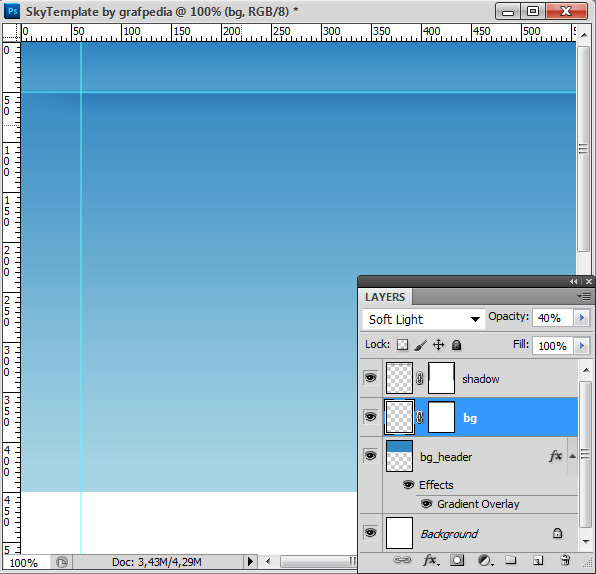Click the Gradient Overlay effect label
The width and height of the screenshot is (596, 574).
478,504
